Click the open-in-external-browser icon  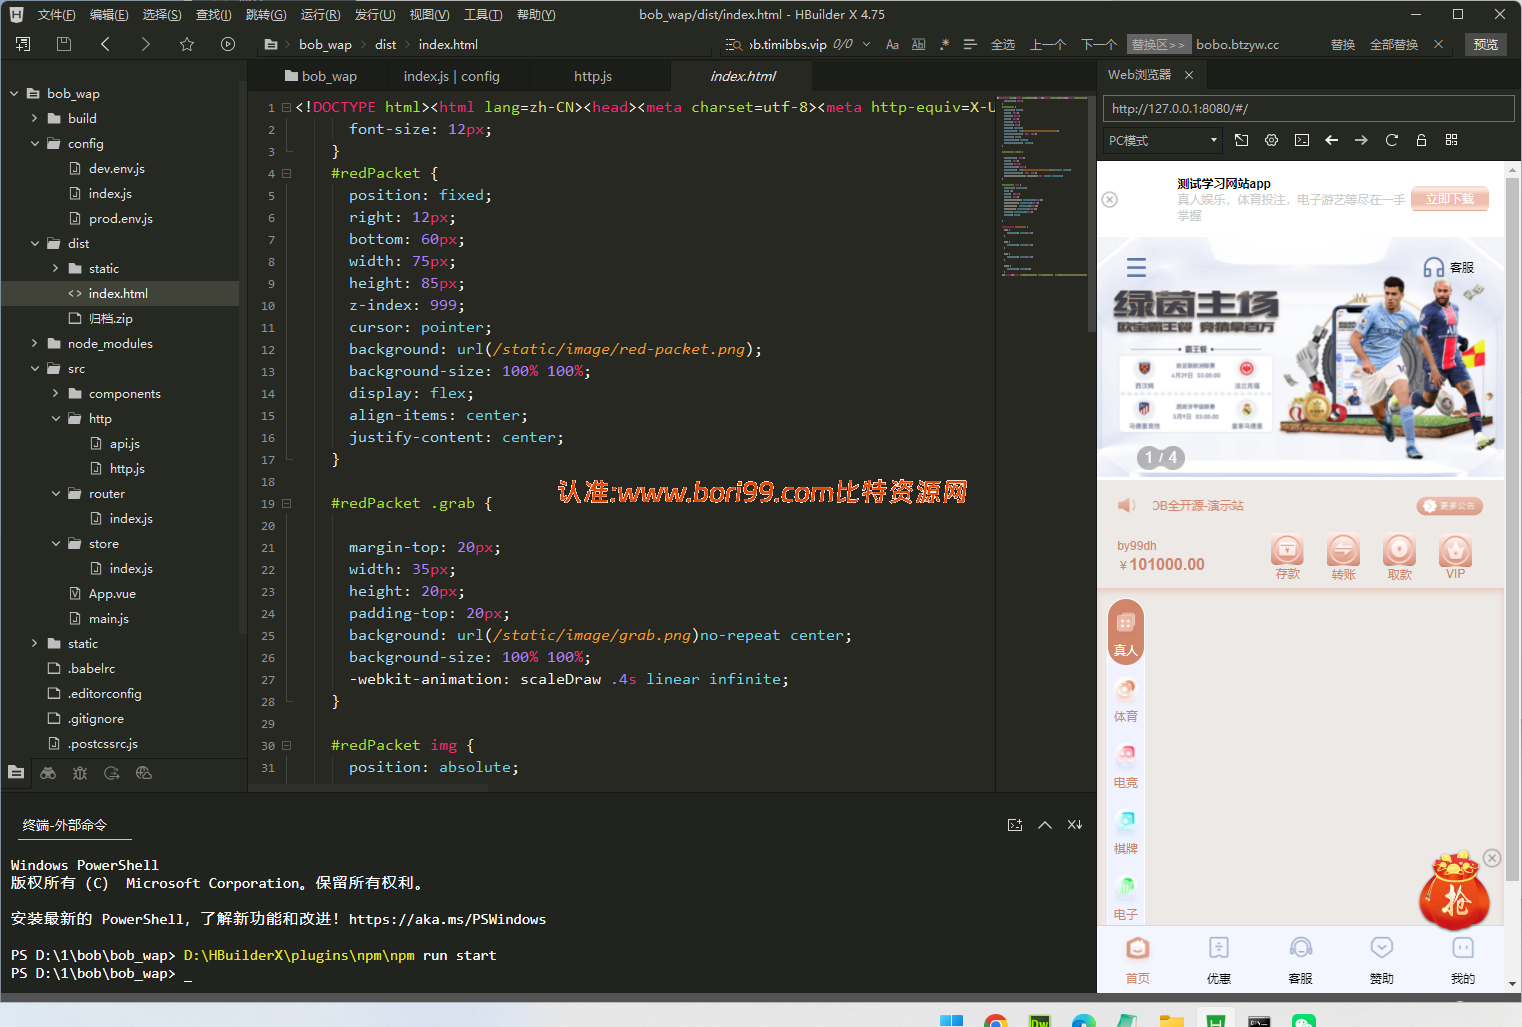coord(1241,141)
